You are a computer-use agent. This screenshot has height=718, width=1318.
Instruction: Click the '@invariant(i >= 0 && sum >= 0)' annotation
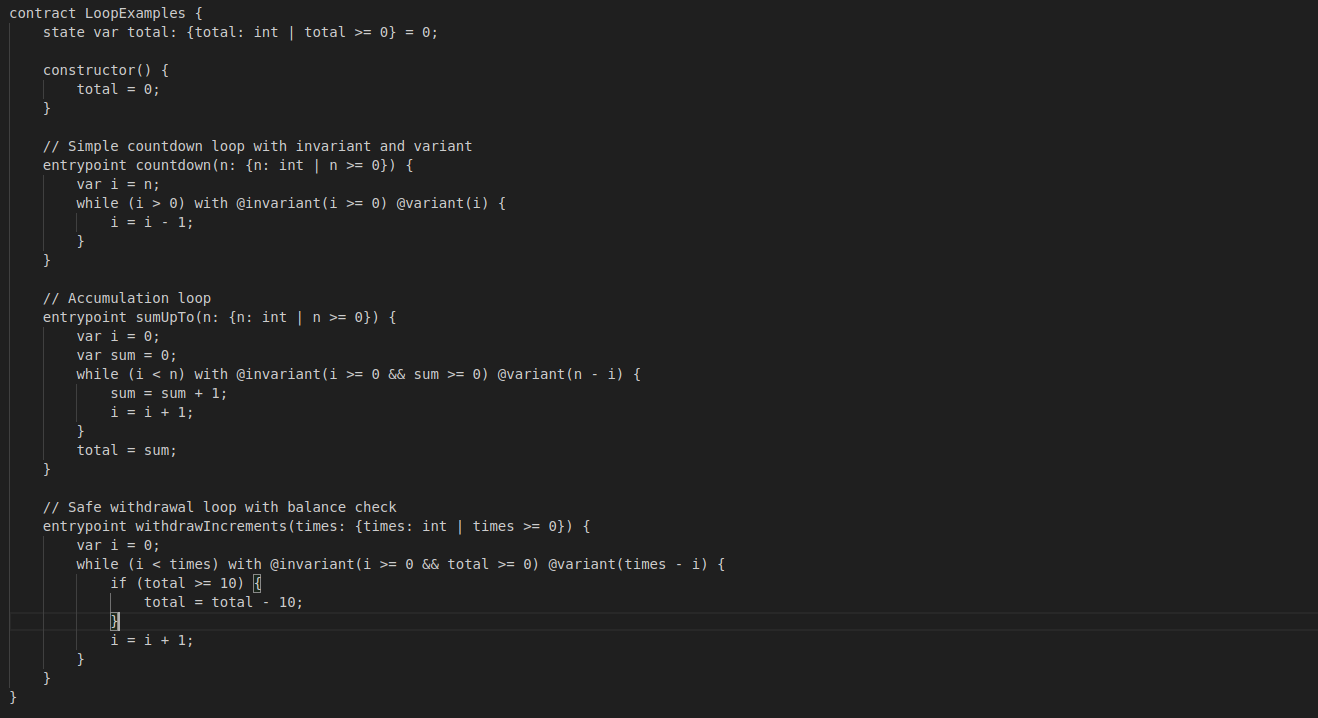point(362,374)
